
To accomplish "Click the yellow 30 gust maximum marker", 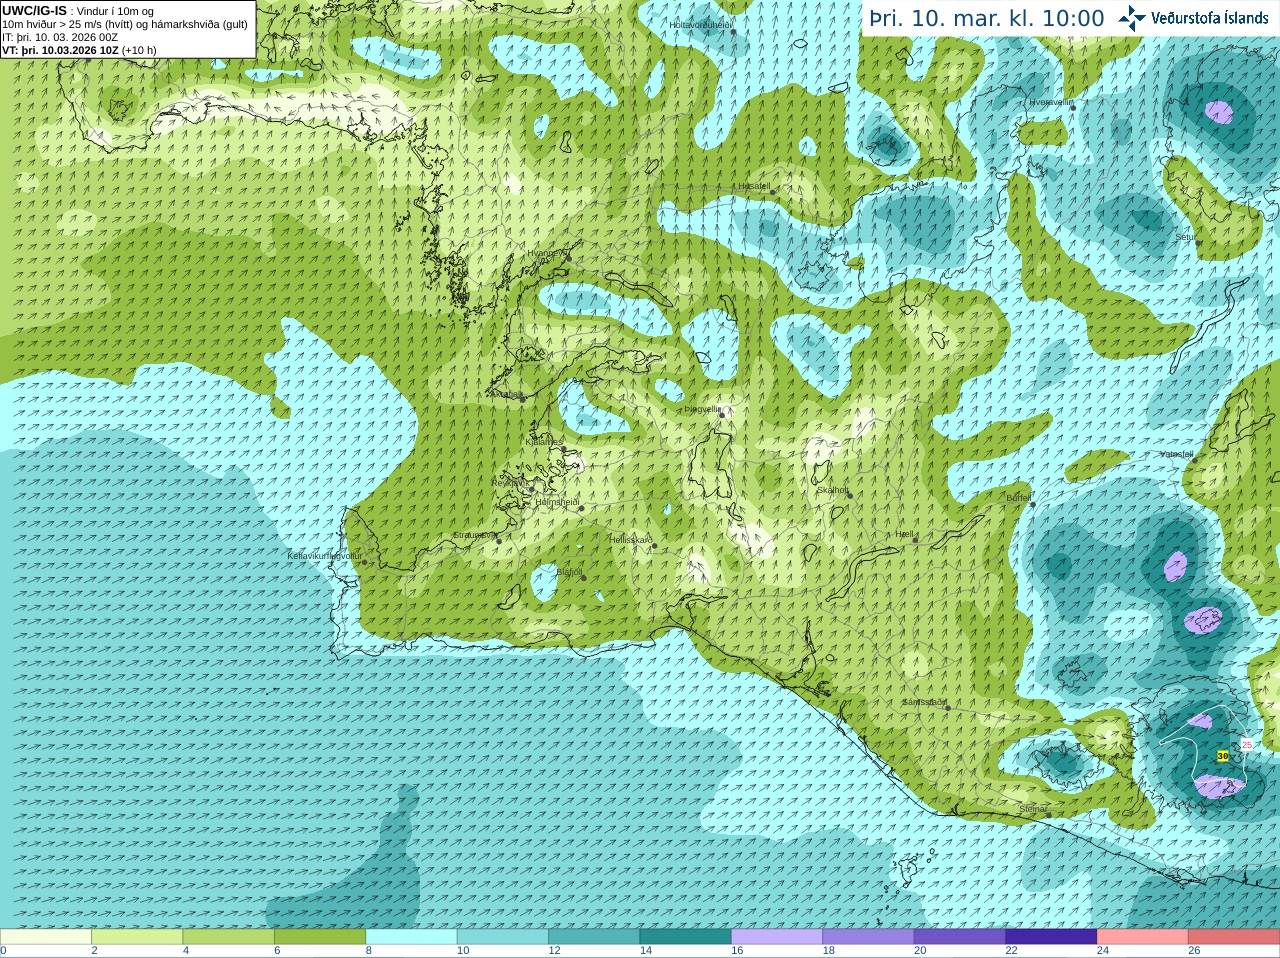I will click(x=1223, y=756).
